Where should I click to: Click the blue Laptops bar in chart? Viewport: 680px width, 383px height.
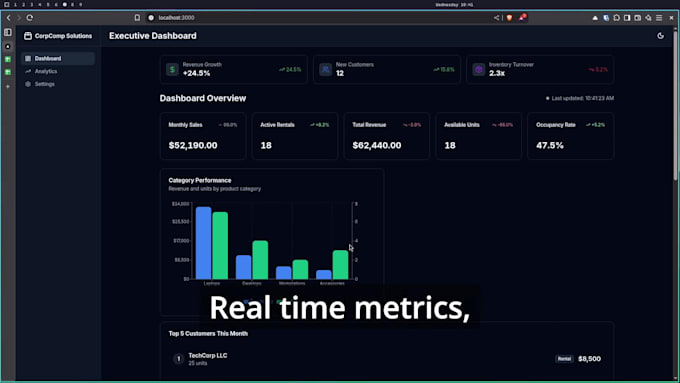[203, 243]
